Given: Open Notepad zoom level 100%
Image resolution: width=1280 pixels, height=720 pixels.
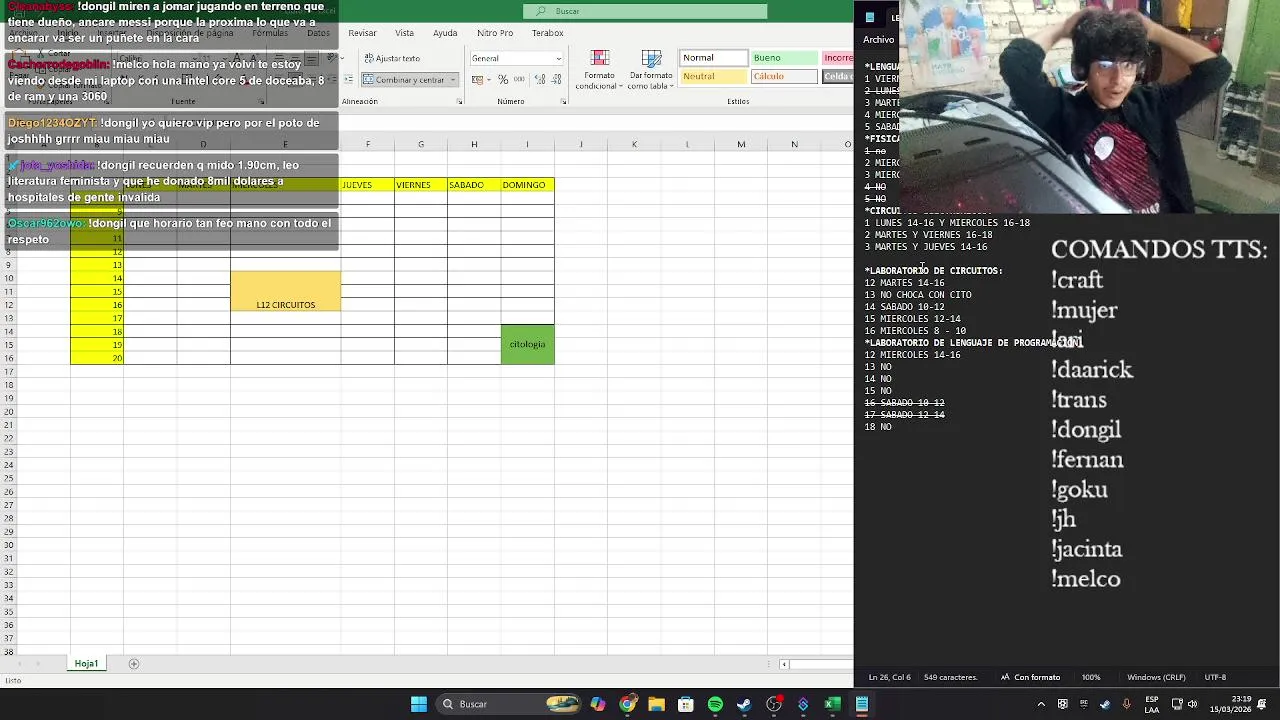Looking at the screenshot, I should [1091, 677].
